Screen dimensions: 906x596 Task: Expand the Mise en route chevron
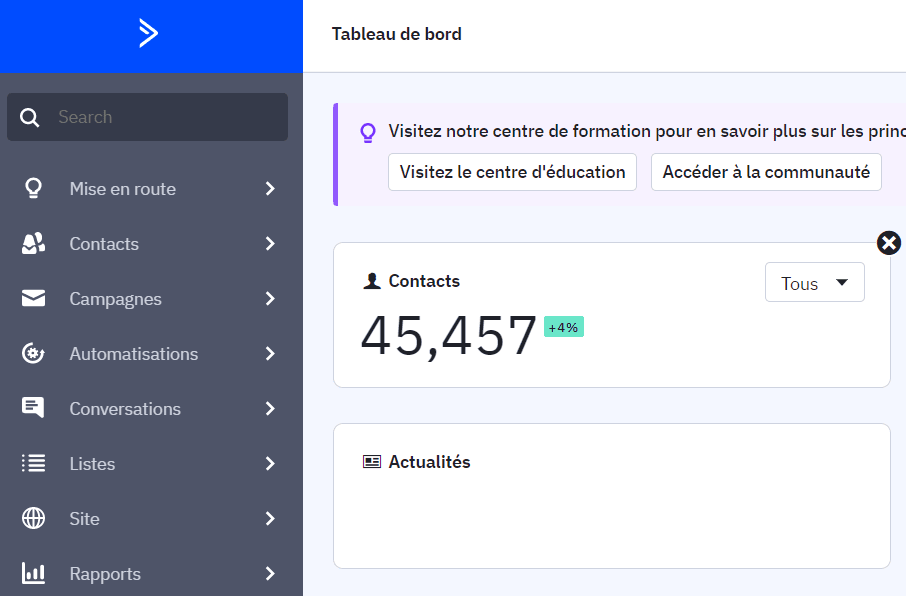[x=270, y=188]
